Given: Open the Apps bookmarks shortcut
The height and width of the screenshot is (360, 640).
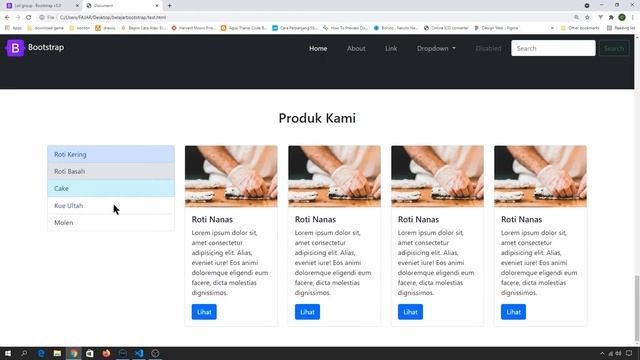Looking at the screenshot, I should 13,28.
